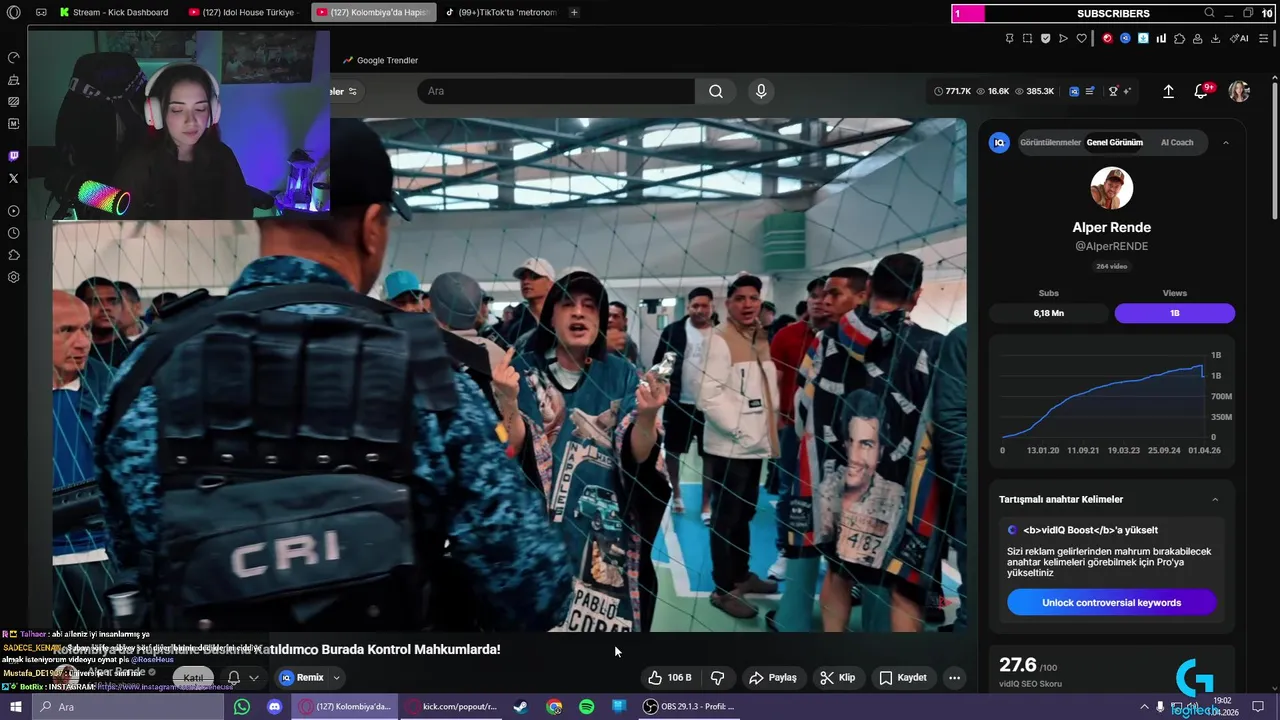Click the YouTube upload arrow icon
Screen dimensions: 1280x720
point(1168,91)
